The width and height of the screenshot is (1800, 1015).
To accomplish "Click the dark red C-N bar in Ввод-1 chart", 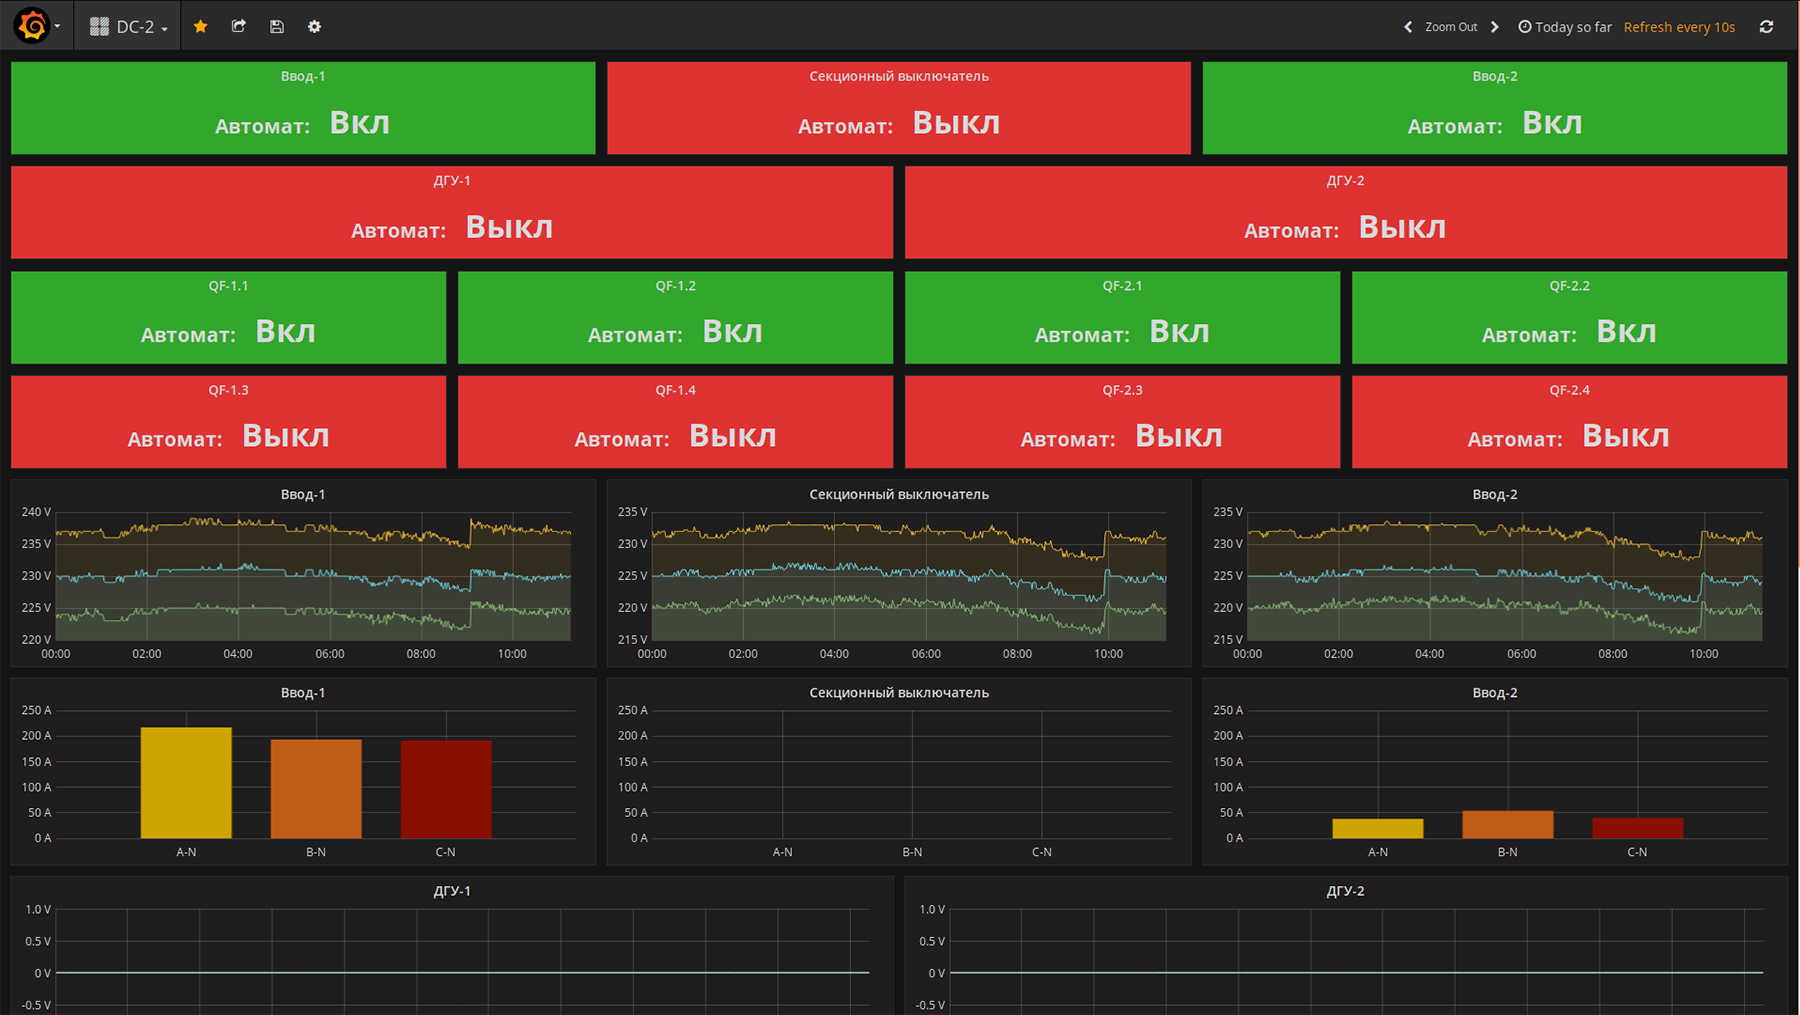I will [446, 790].
